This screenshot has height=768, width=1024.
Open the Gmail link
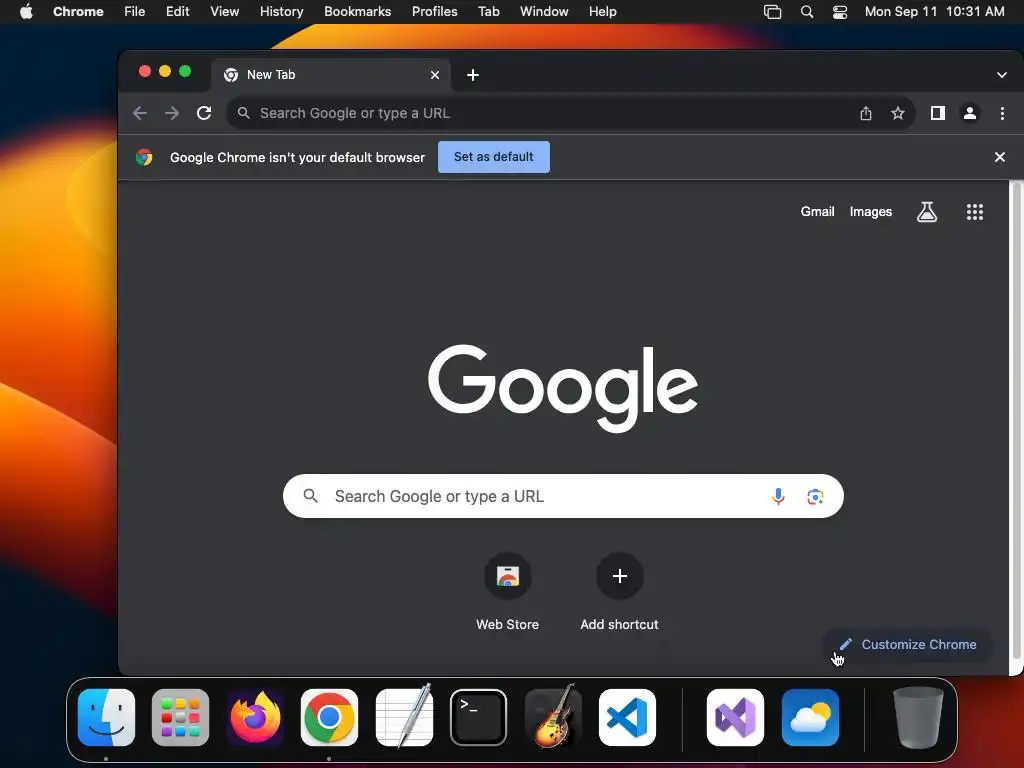click(817, 212)
